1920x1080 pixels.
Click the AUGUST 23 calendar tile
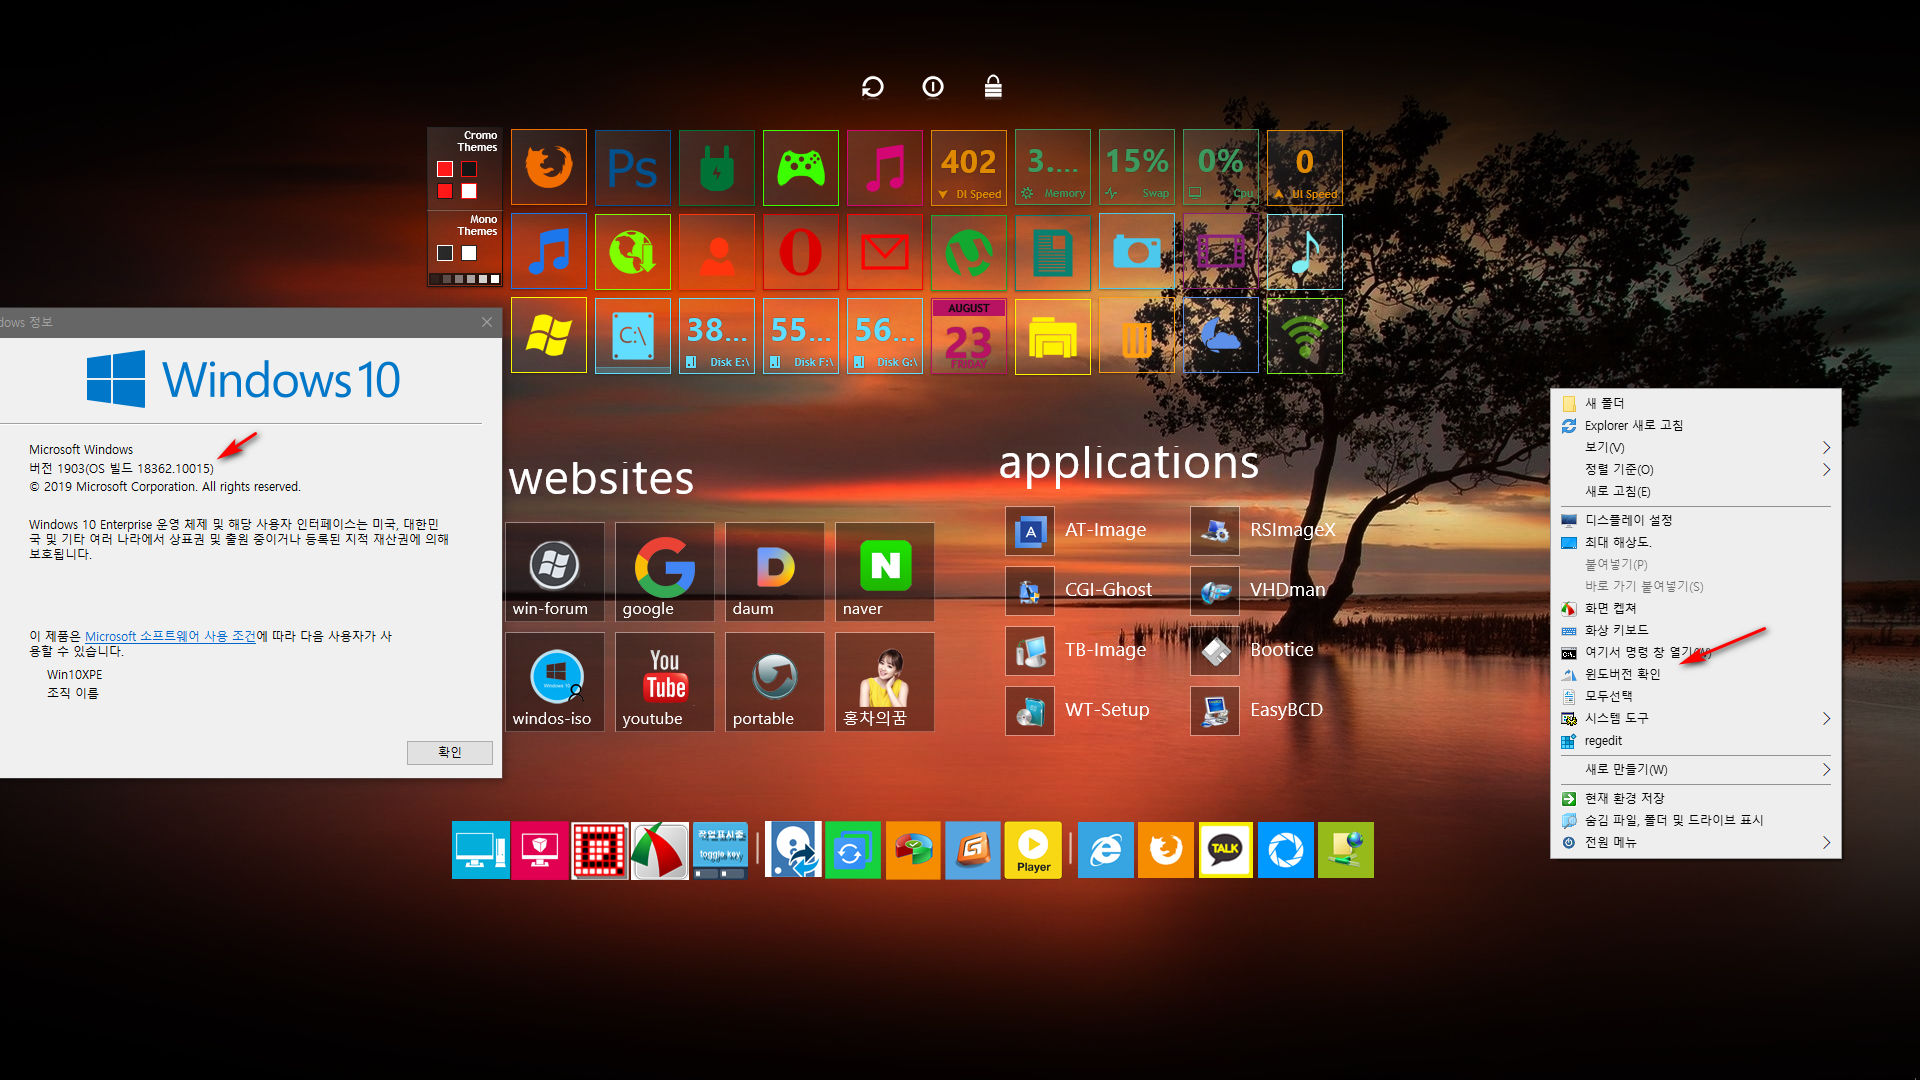(x=968, y=335)
